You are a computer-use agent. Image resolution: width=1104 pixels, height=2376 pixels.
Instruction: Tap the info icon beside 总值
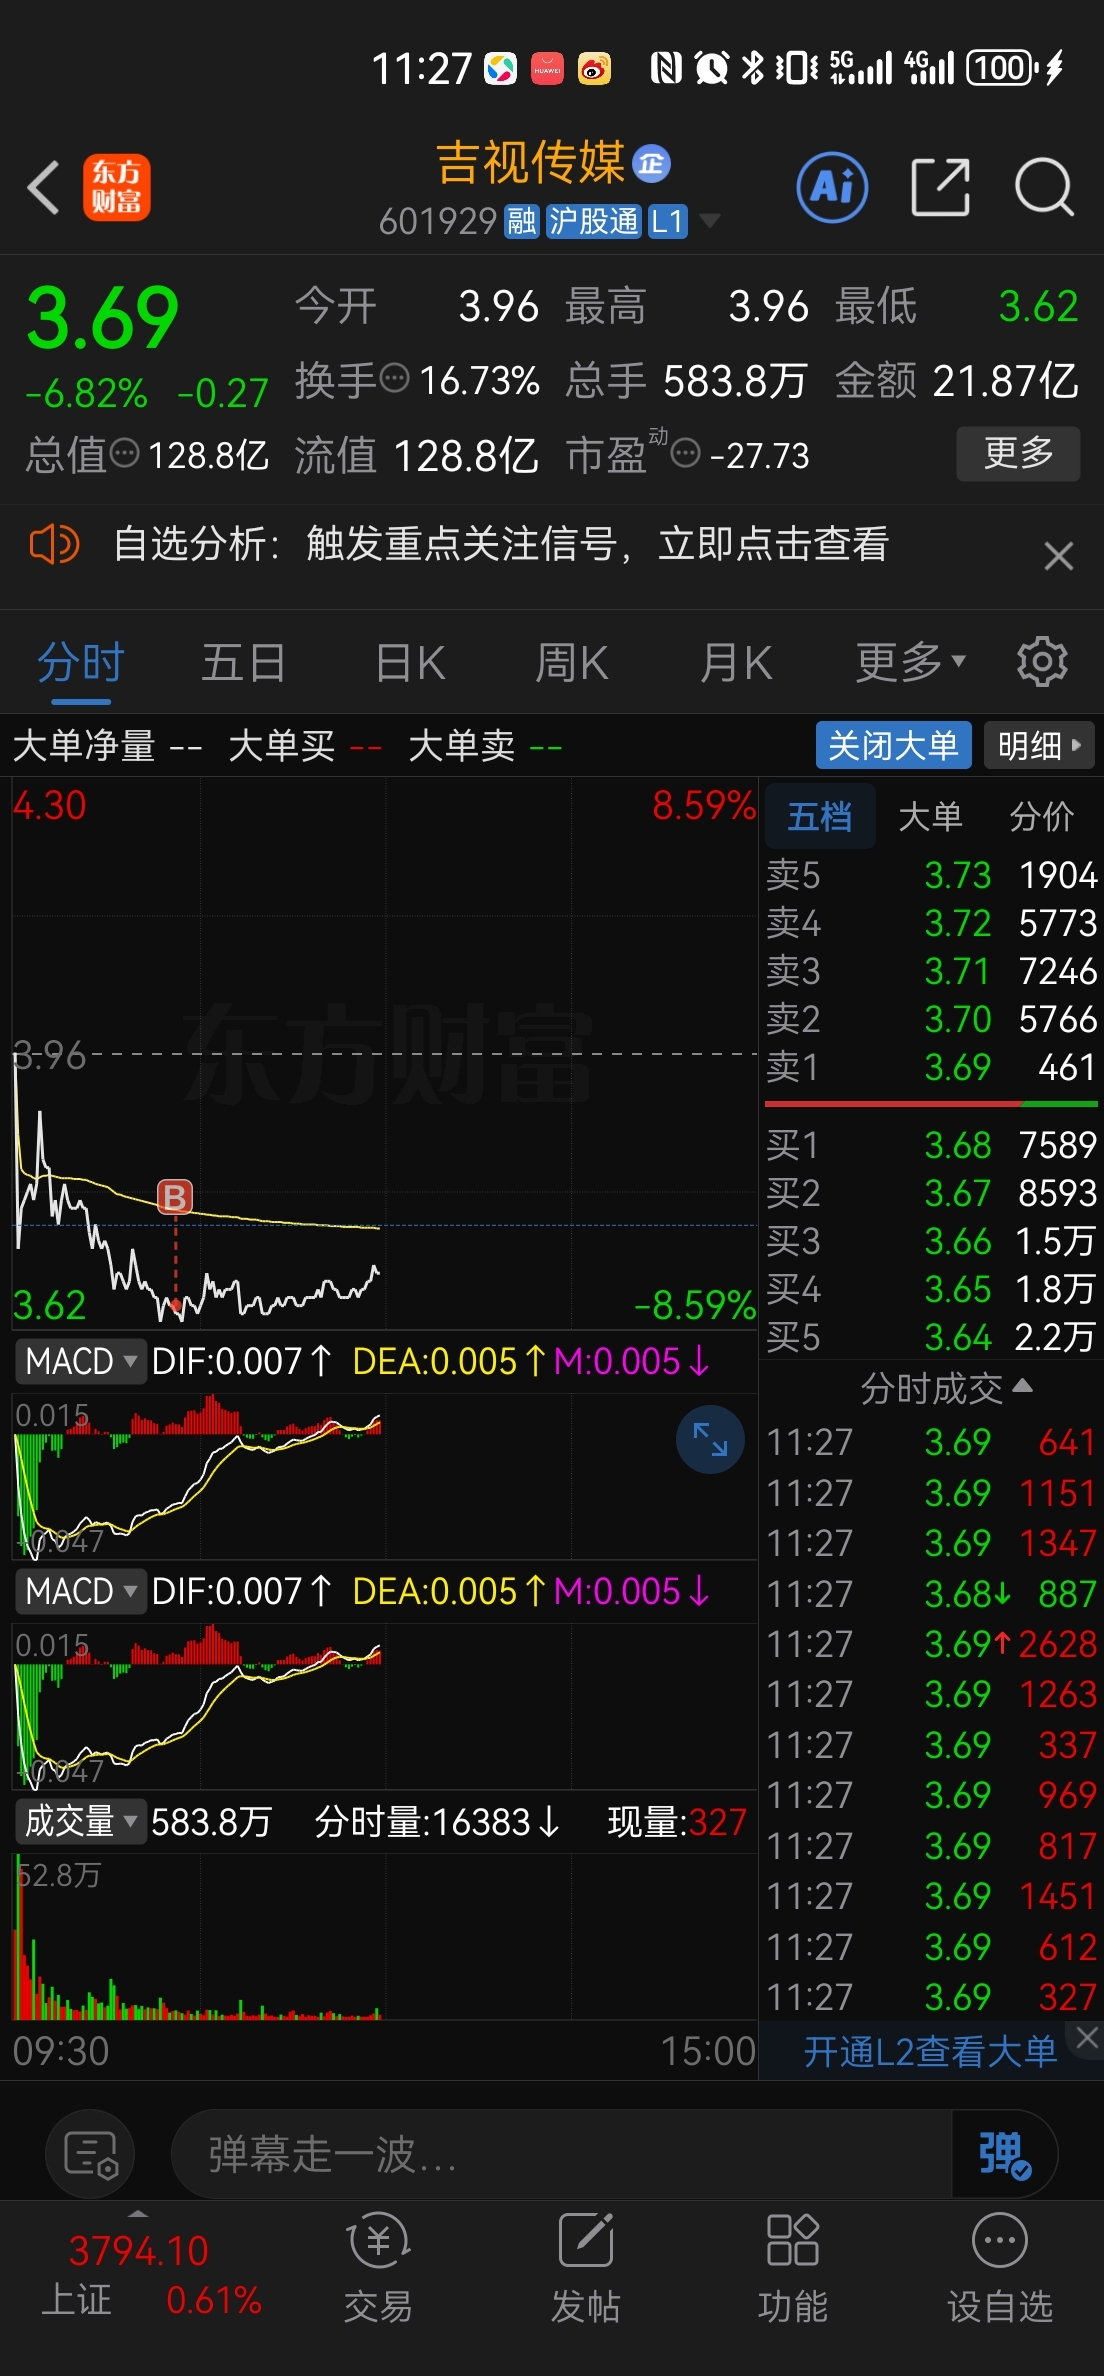[x=125, y=453]
